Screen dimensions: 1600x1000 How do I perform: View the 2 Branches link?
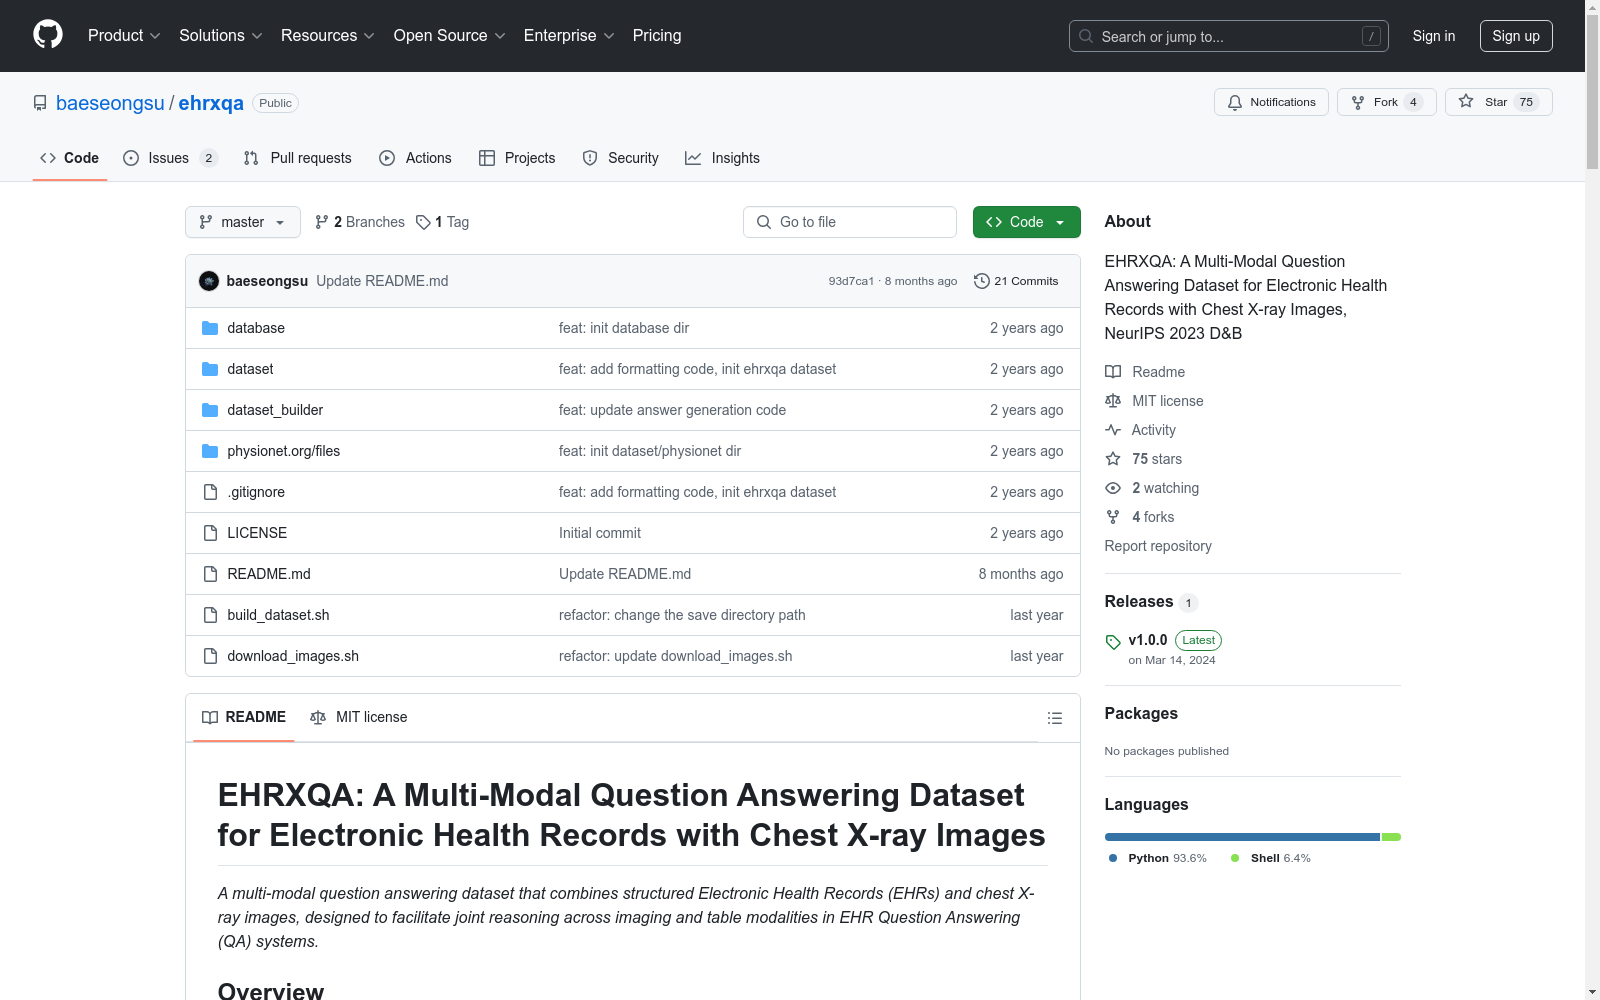(360, 222)
